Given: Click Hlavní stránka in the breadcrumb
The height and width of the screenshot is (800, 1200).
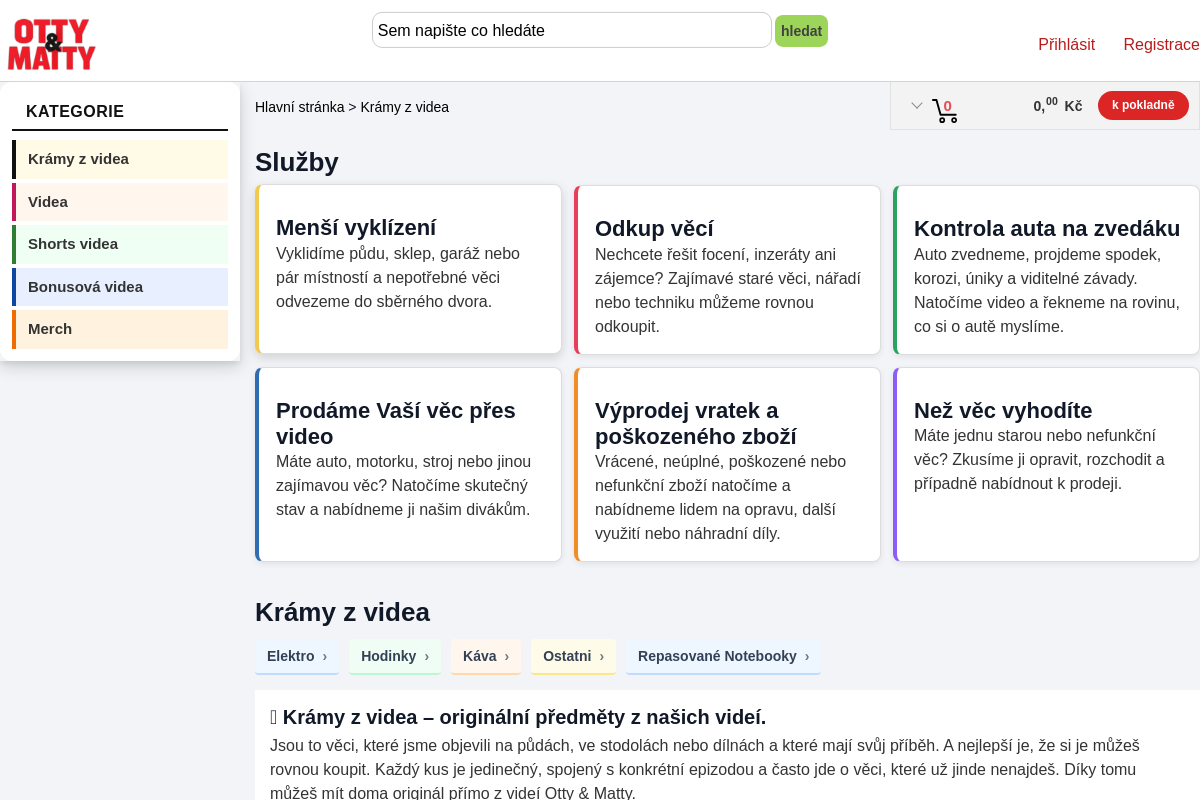Looking at the screenshot, I should click(299, 107).
